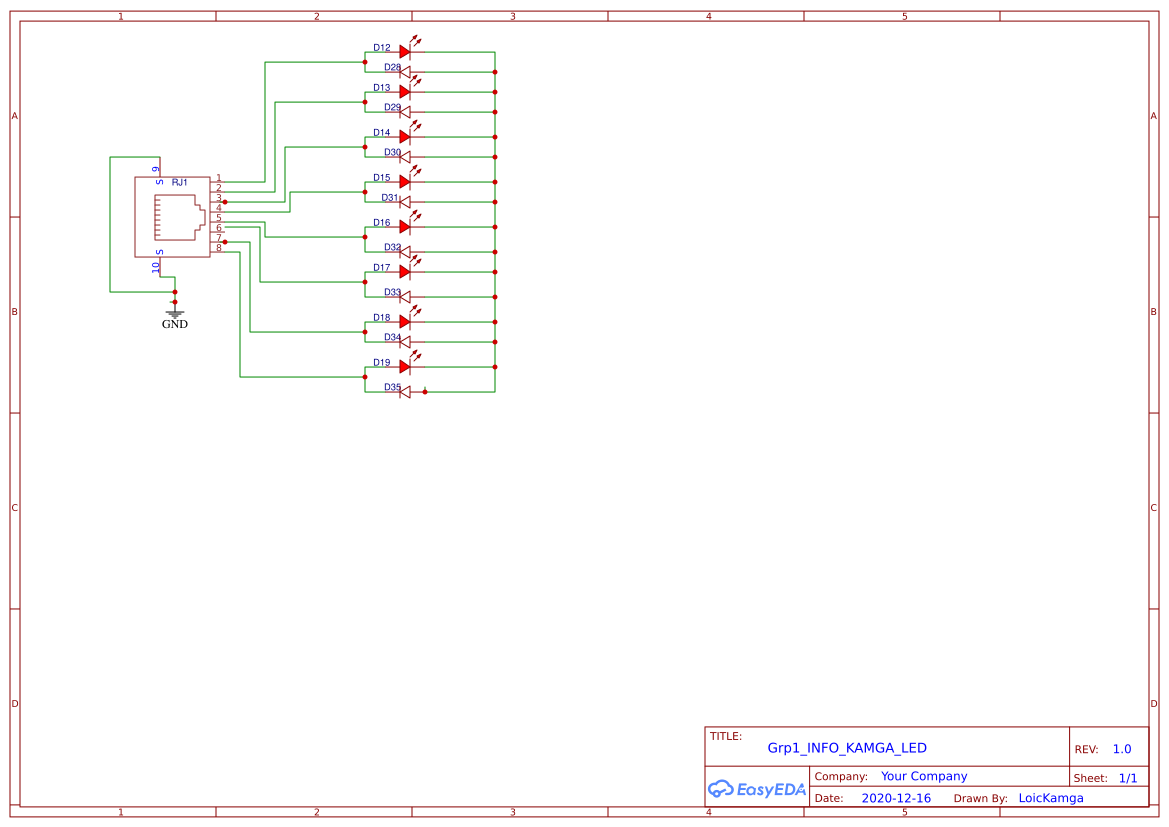
Task: Click the RJ1 connector symbol
Action: tap(170, 215)
